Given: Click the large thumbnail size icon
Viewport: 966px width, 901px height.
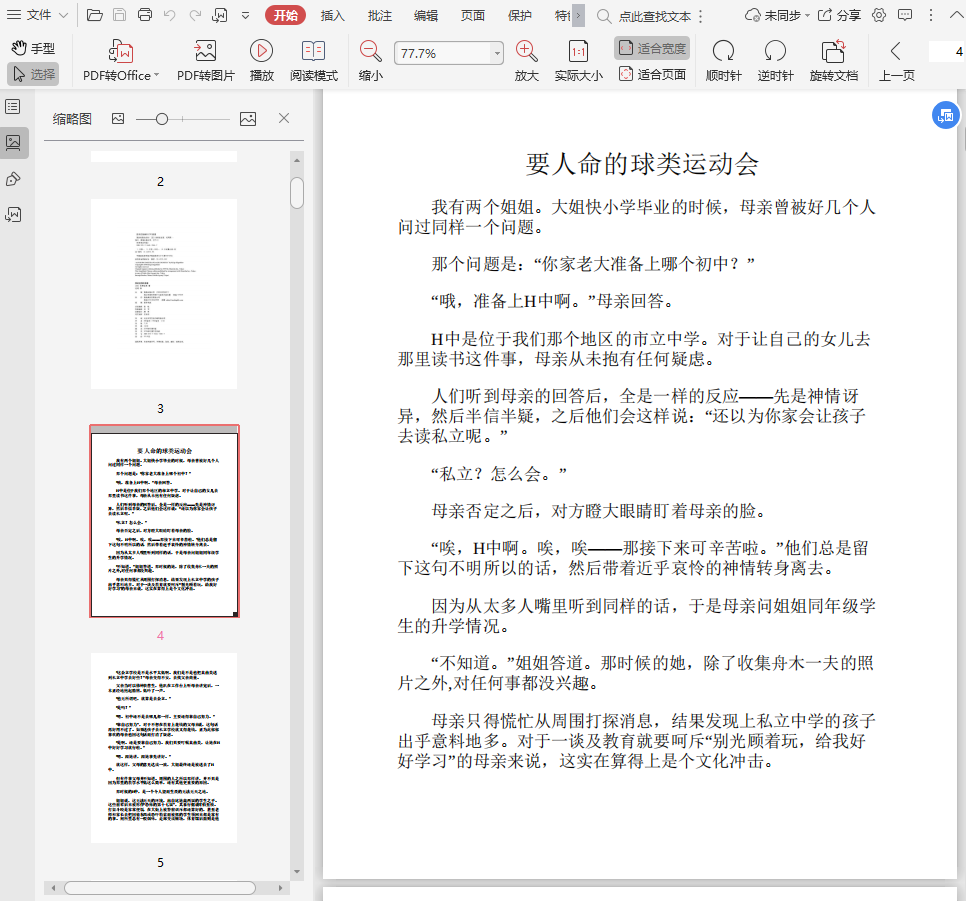Looking at the screenshot, I should [248, 119].
